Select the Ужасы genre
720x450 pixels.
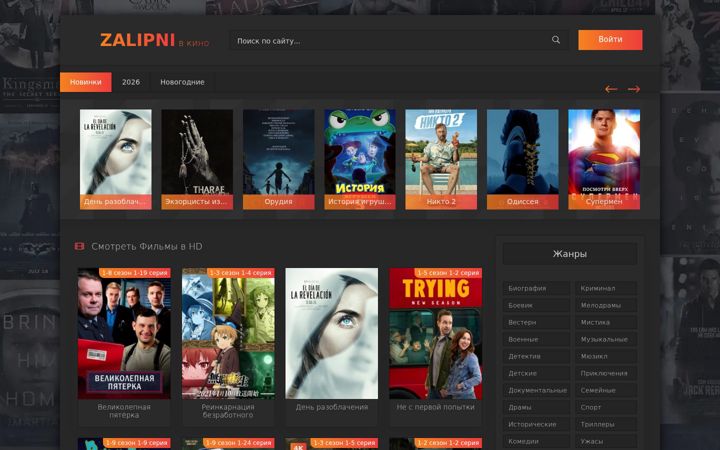(x=606, y=441)
